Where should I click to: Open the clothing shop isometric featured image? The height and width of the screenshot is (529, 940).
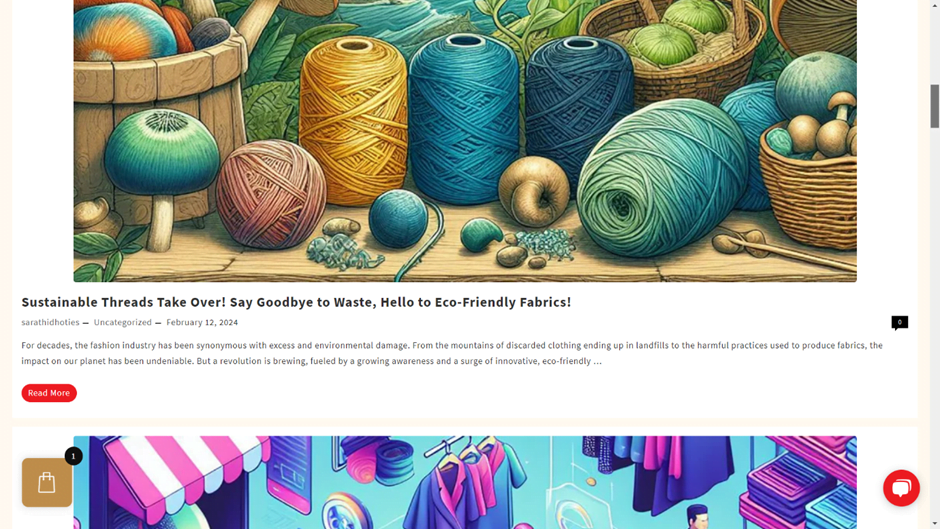tap(465, 482)
